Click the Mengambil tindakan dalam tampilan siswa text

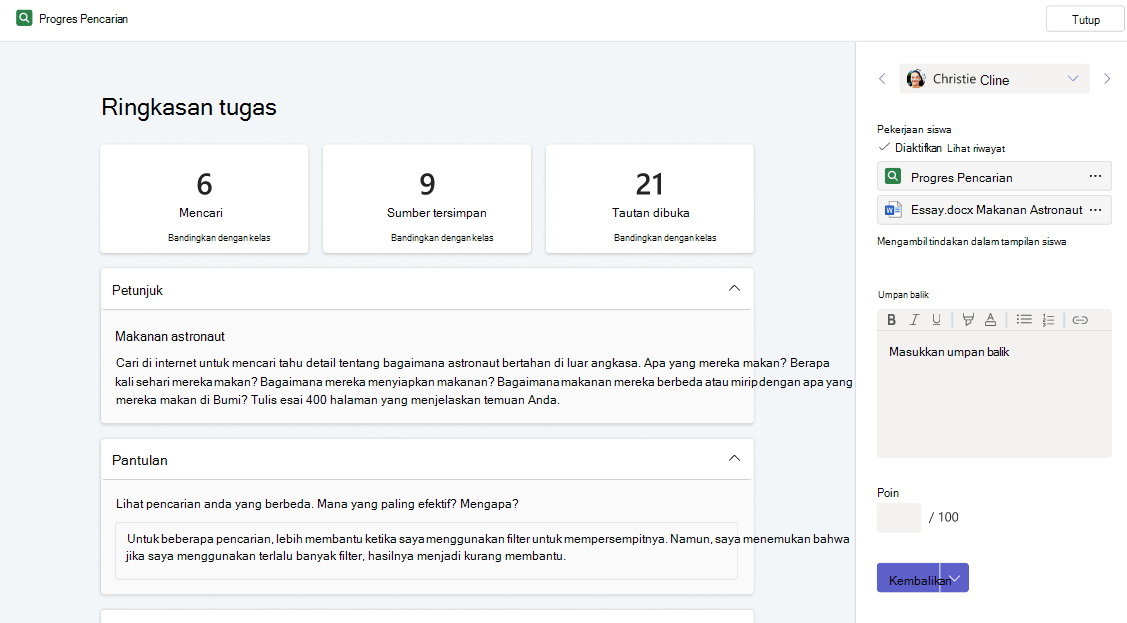click(x=971, y=241)
